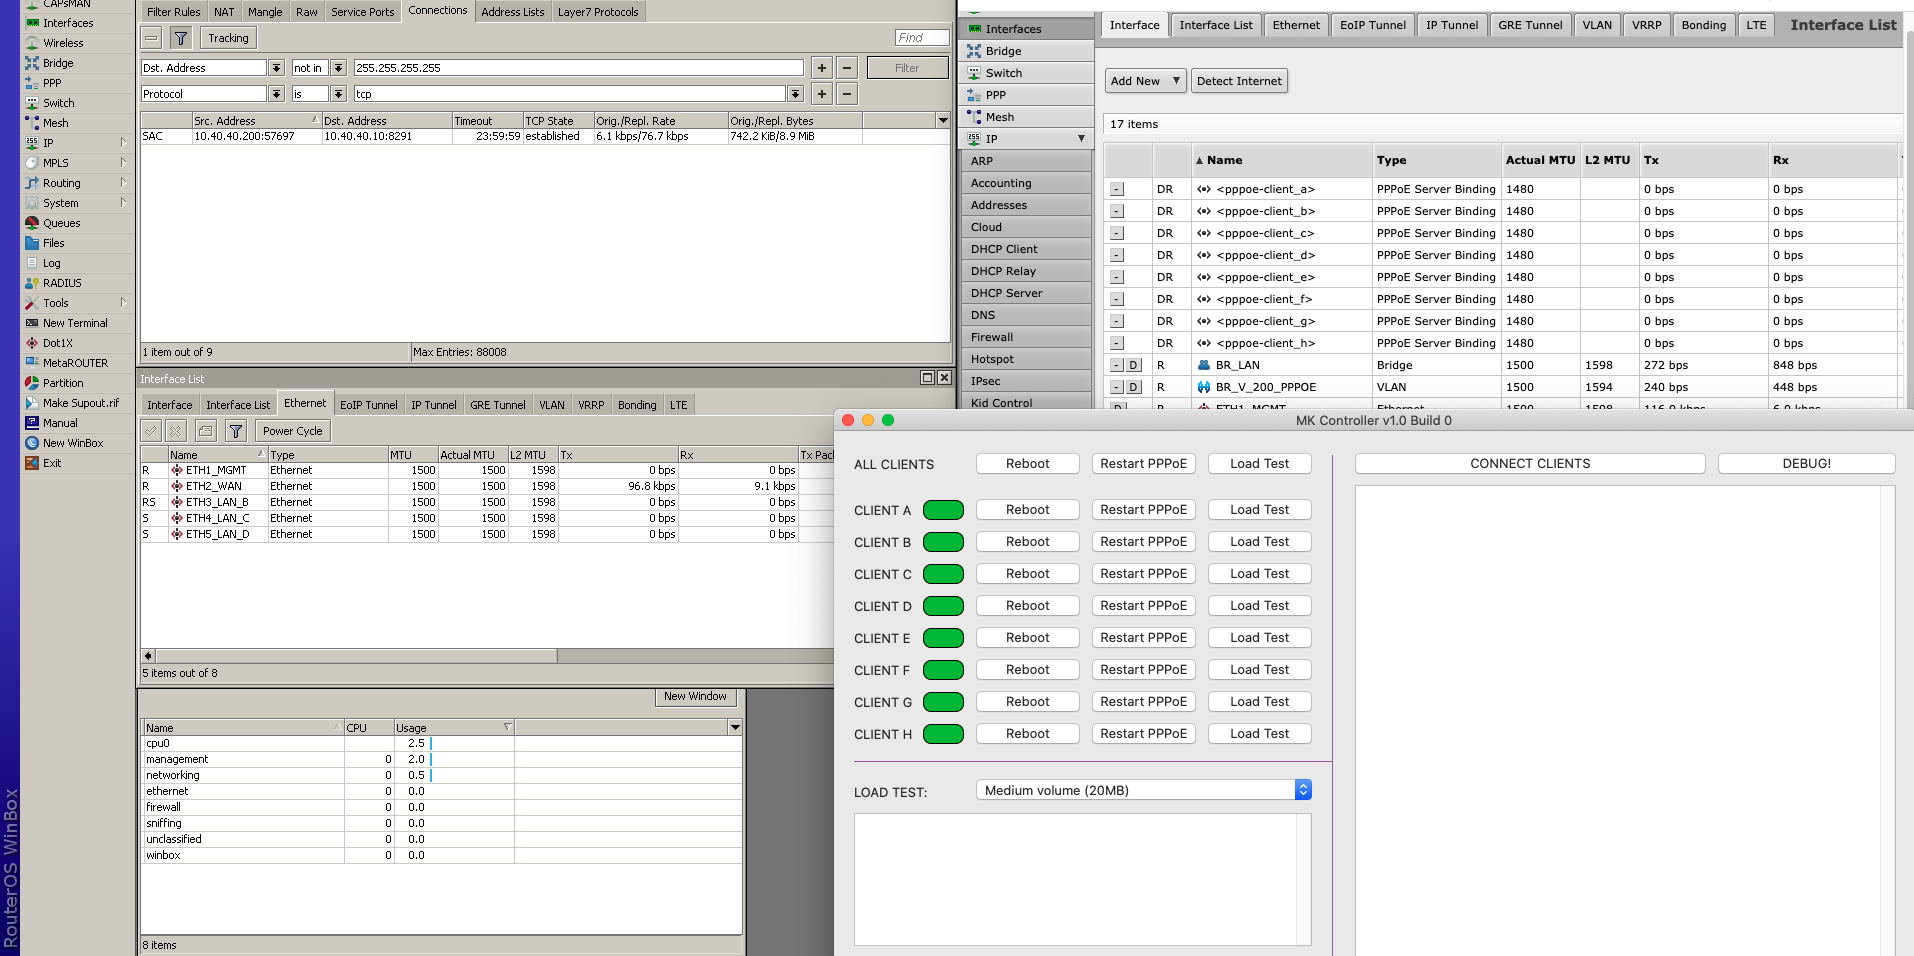Click the CLIENT A green status indicator

pos(943,510)
